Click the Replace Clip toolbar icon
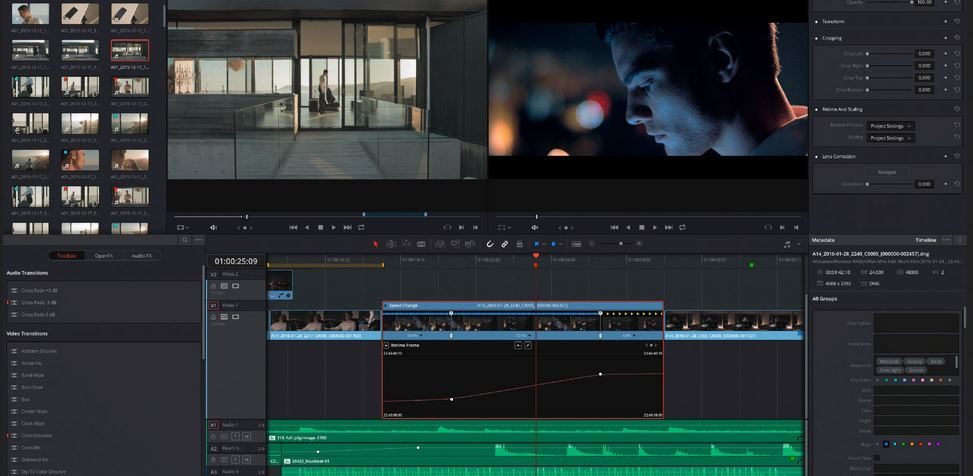This screenshot has height=476, width=973. pyautogui.click(x=470, y=244)
